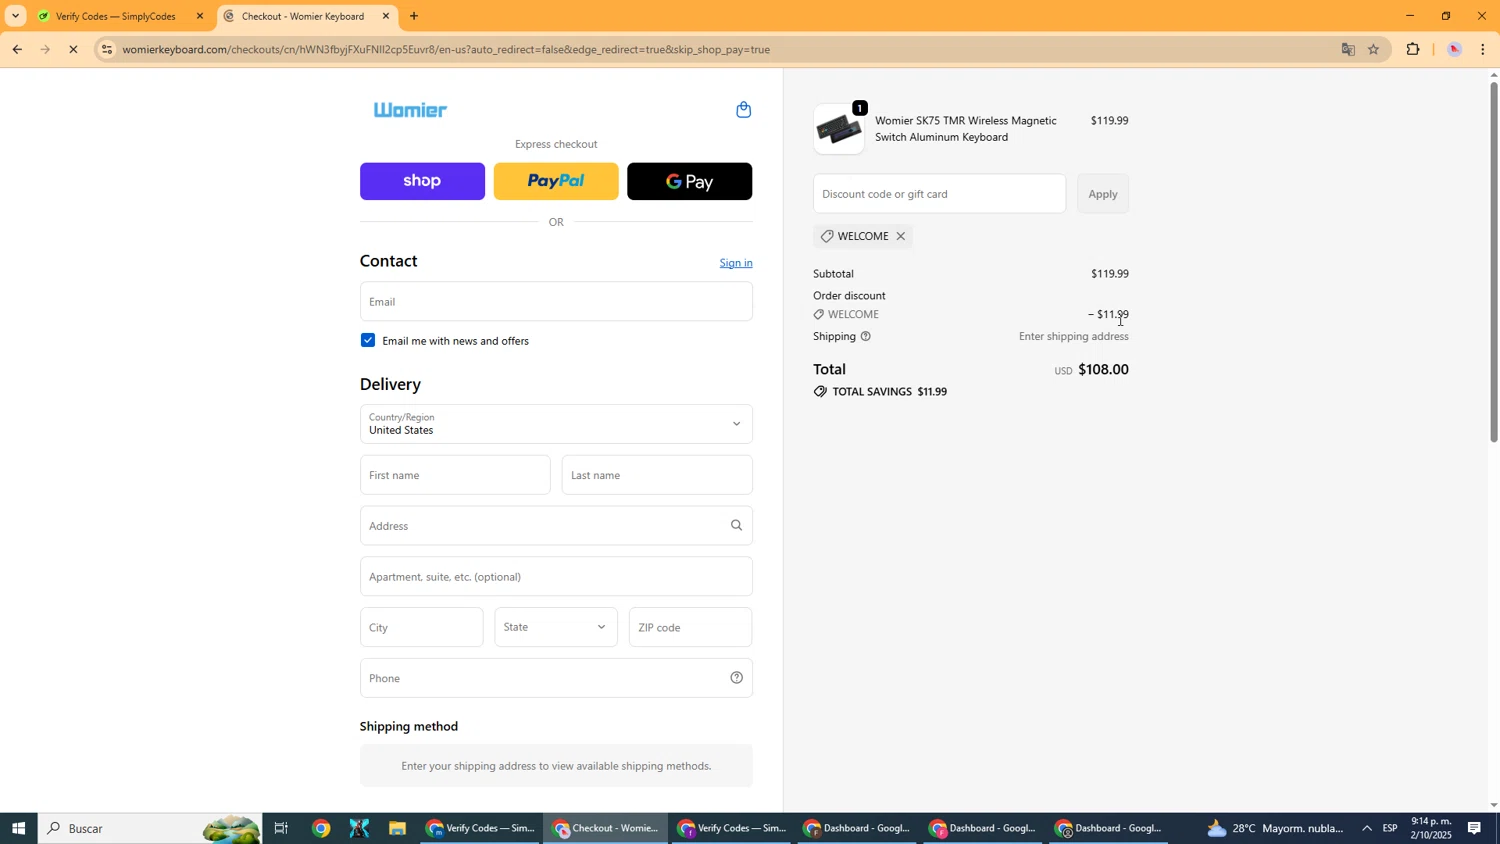
Task: Open the weather widget showing 28°C
Action: [1275, 829]
